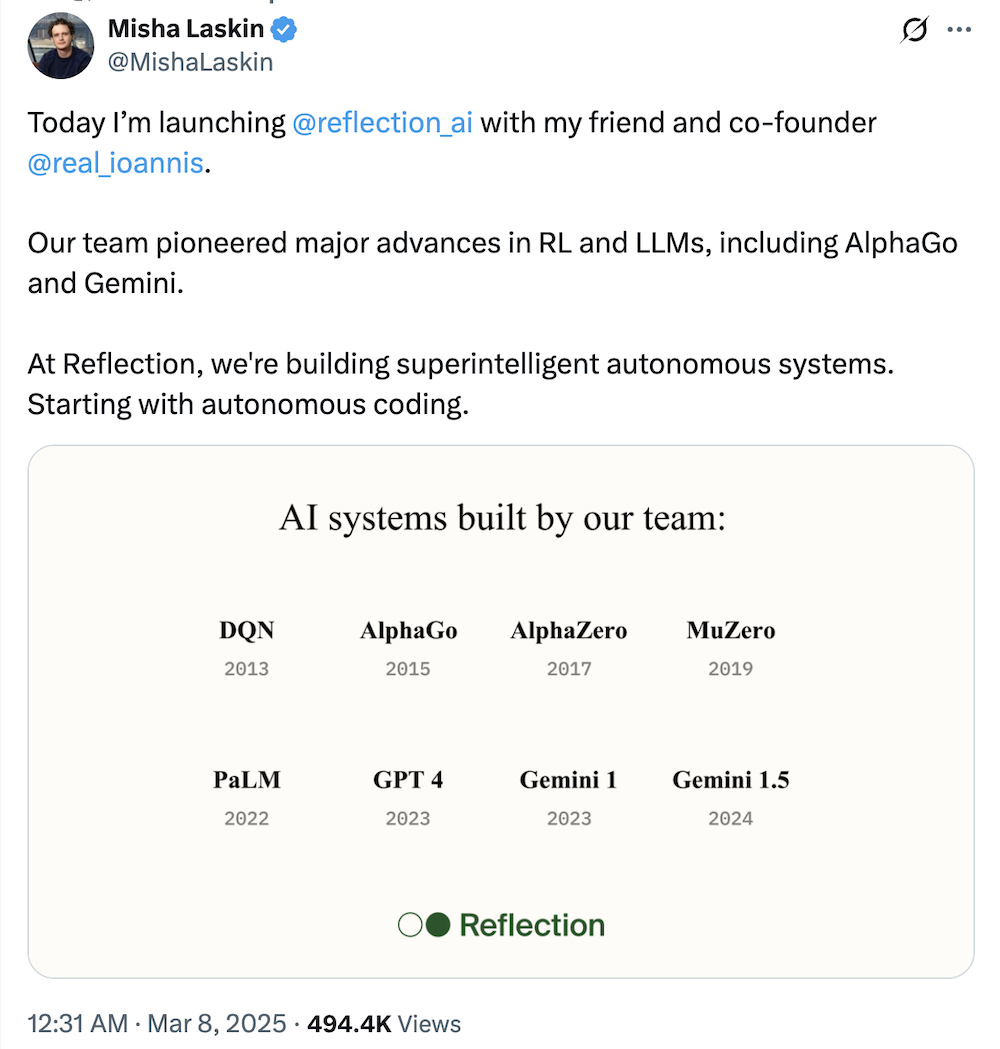Open the three-dot more options menu
Image resolution: width=1000 pixels, height=1049 pixels.
click(958, 31)
